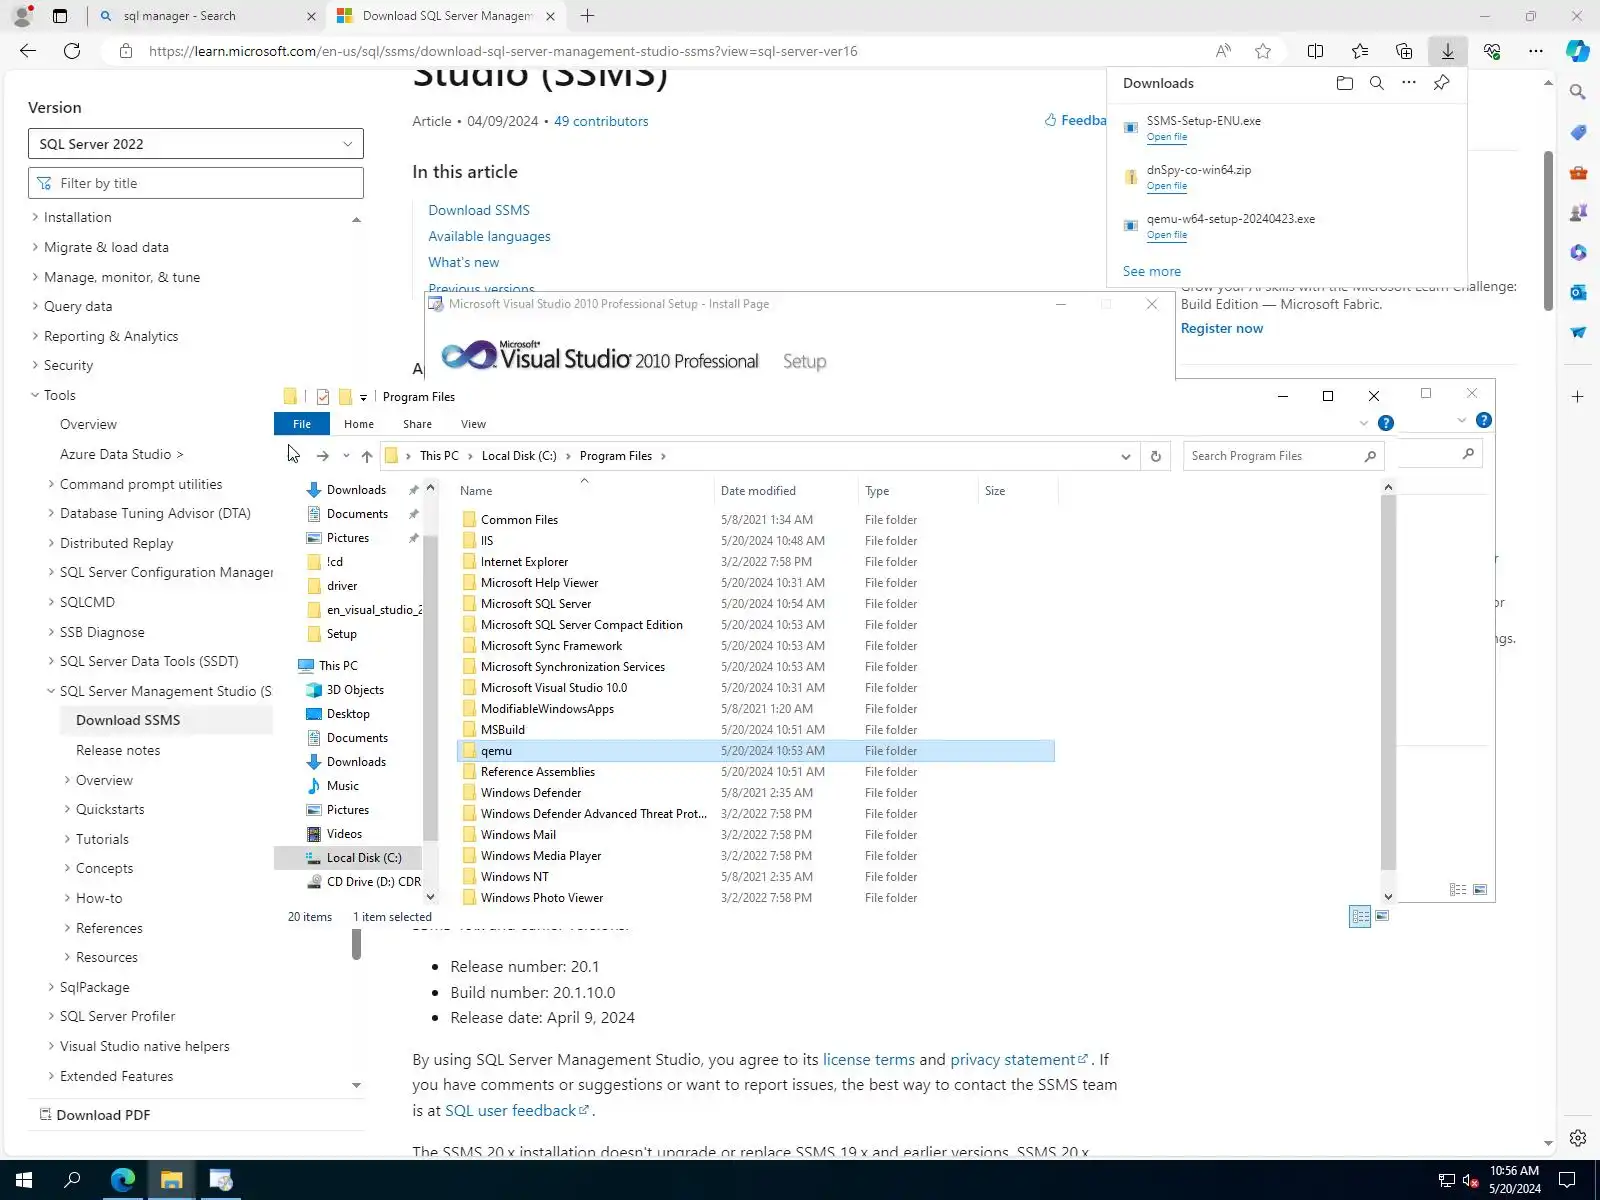Screen dimensions: 1600x1200
Task: Open downloads folder icon in Downloads panel
Action: pos(1344,83)
